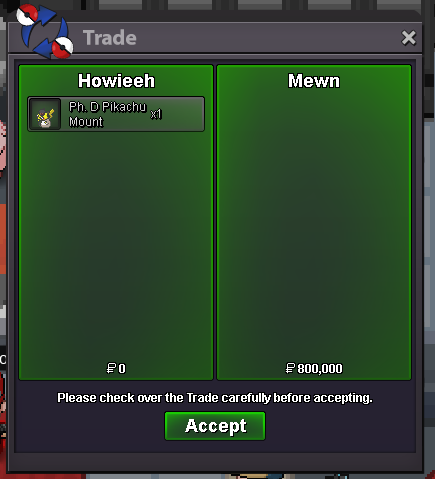Accept the trade offer
435x479 pixels.
point(215,426)
